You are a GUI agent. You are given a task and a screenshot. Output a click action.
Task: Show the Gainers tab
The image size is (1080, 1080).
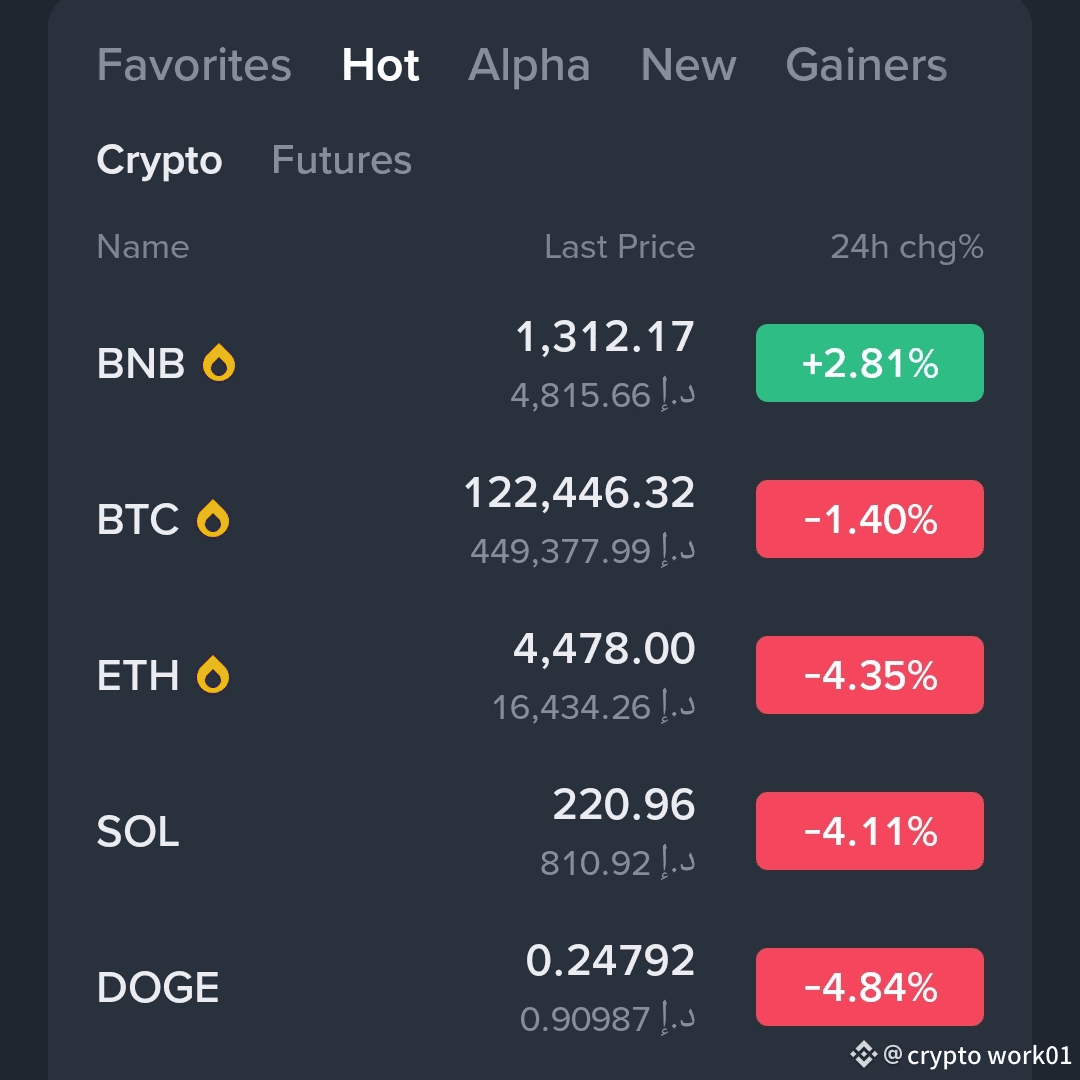(866, 66)
